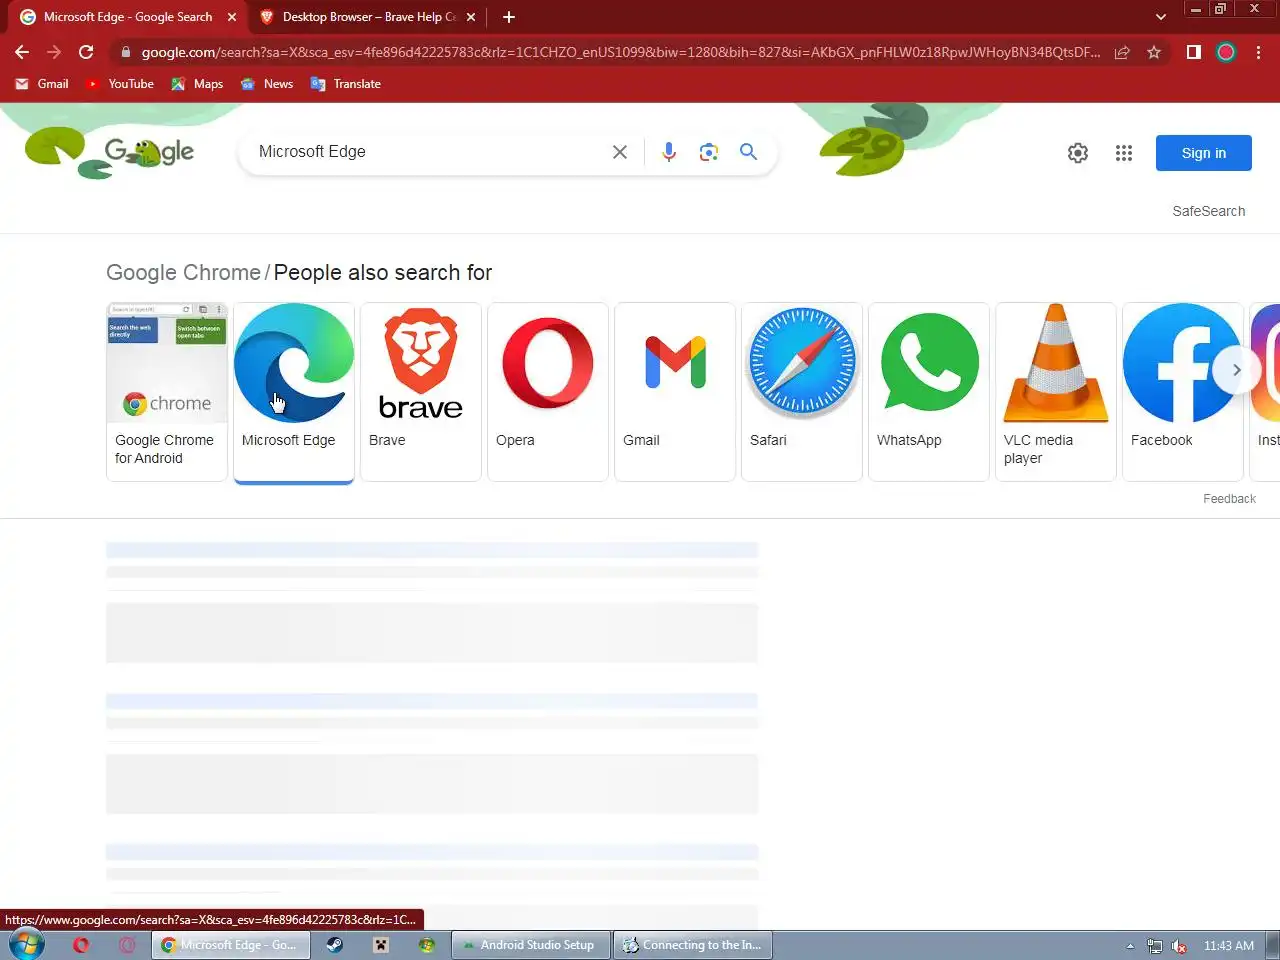
Task: Select the Opera card
Action: [x=548, y=392]
